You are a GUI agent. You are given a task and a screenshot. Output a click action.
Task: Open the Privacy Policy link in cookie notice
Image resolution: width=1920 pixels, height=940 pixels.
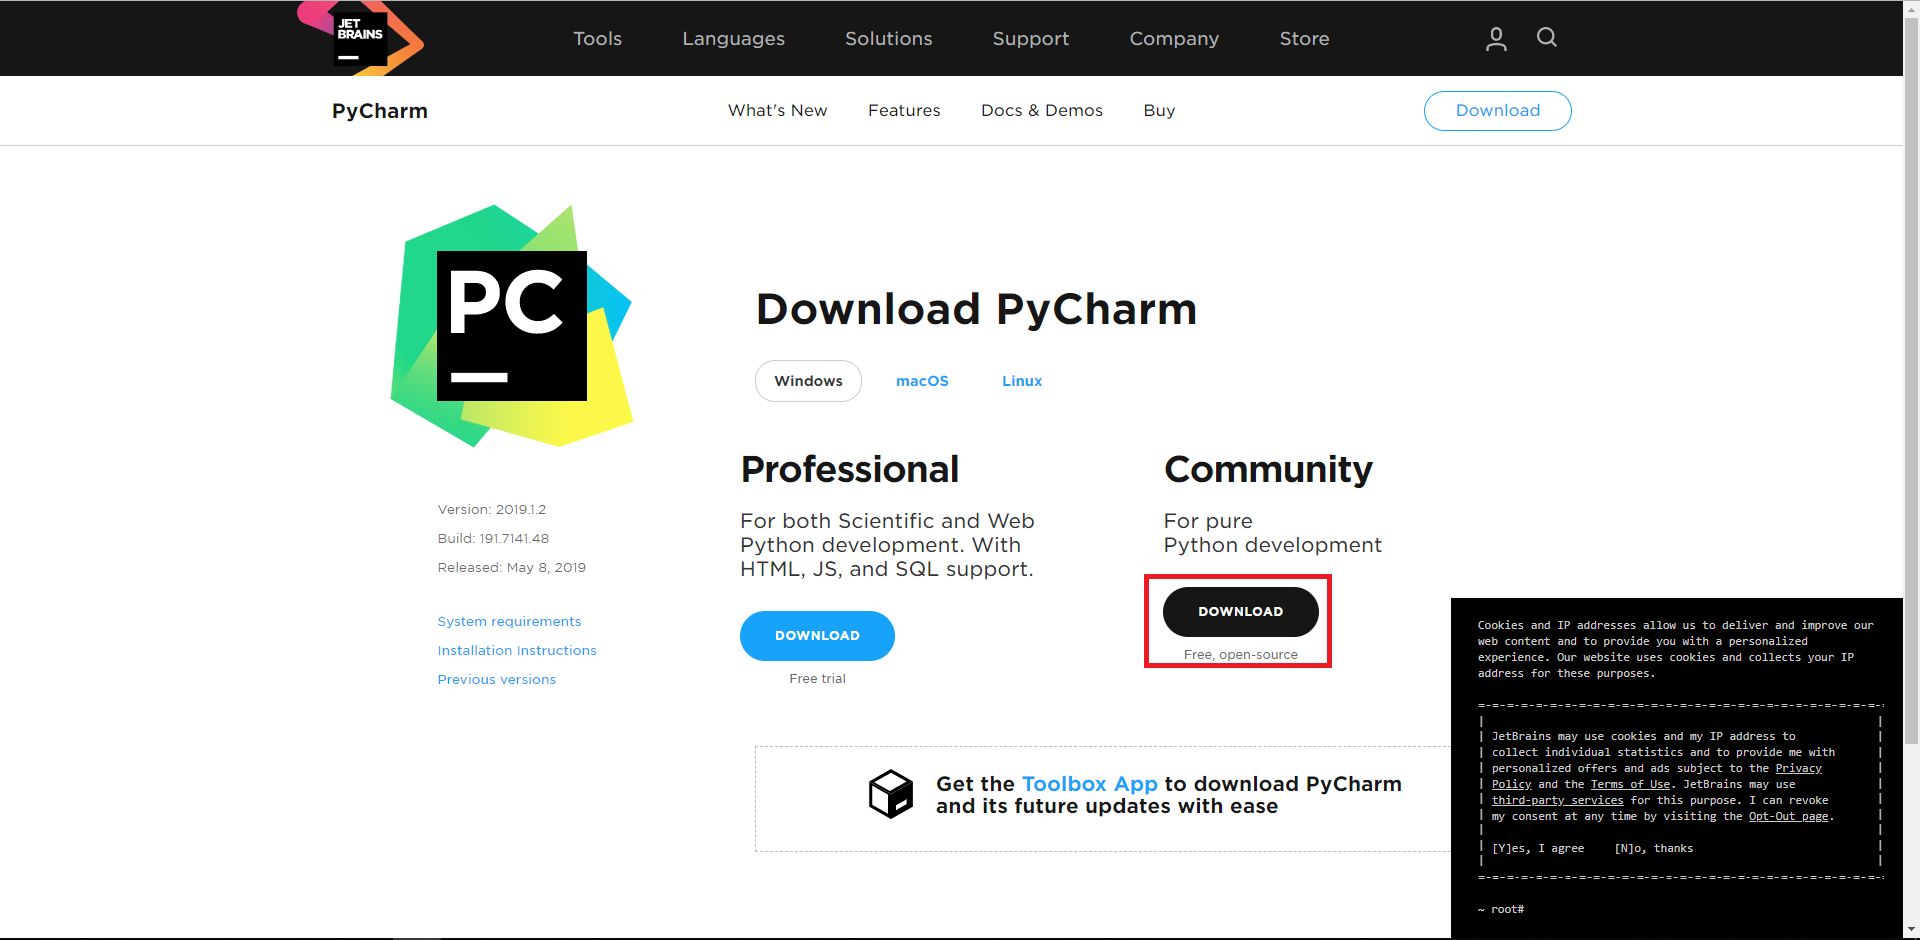point(1798,768)
